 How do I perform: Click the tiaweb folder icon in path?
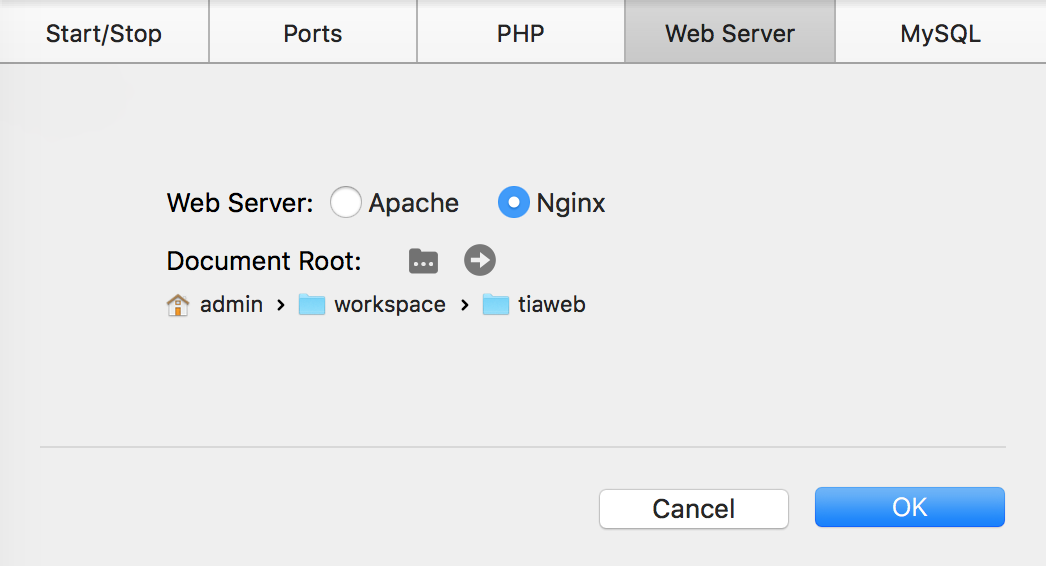[496, 304]
